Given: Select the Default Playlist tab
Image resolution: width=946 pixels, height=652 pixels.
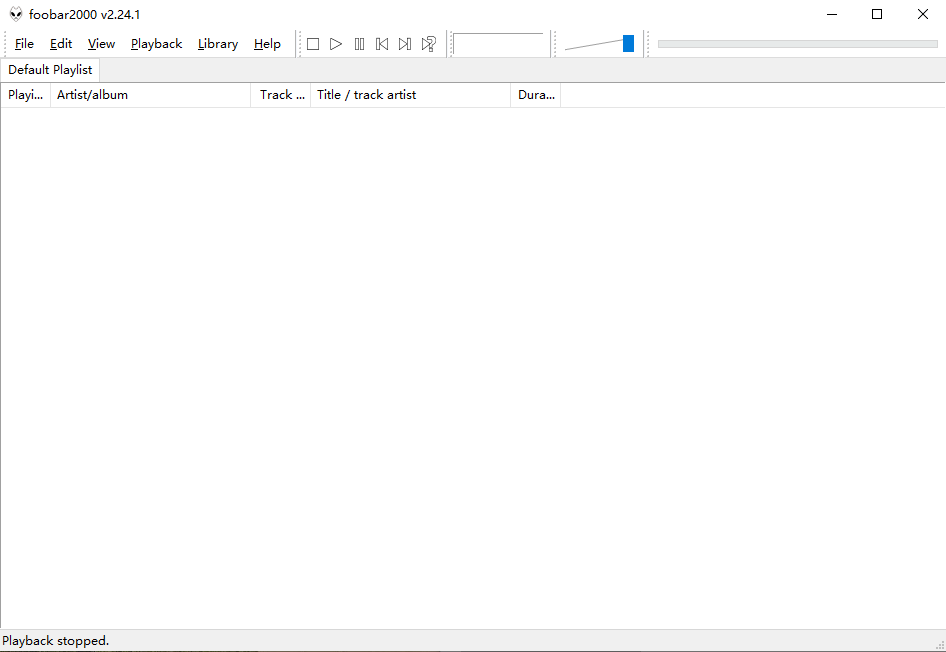Looking at the screenshot, I should coord(50,70).
